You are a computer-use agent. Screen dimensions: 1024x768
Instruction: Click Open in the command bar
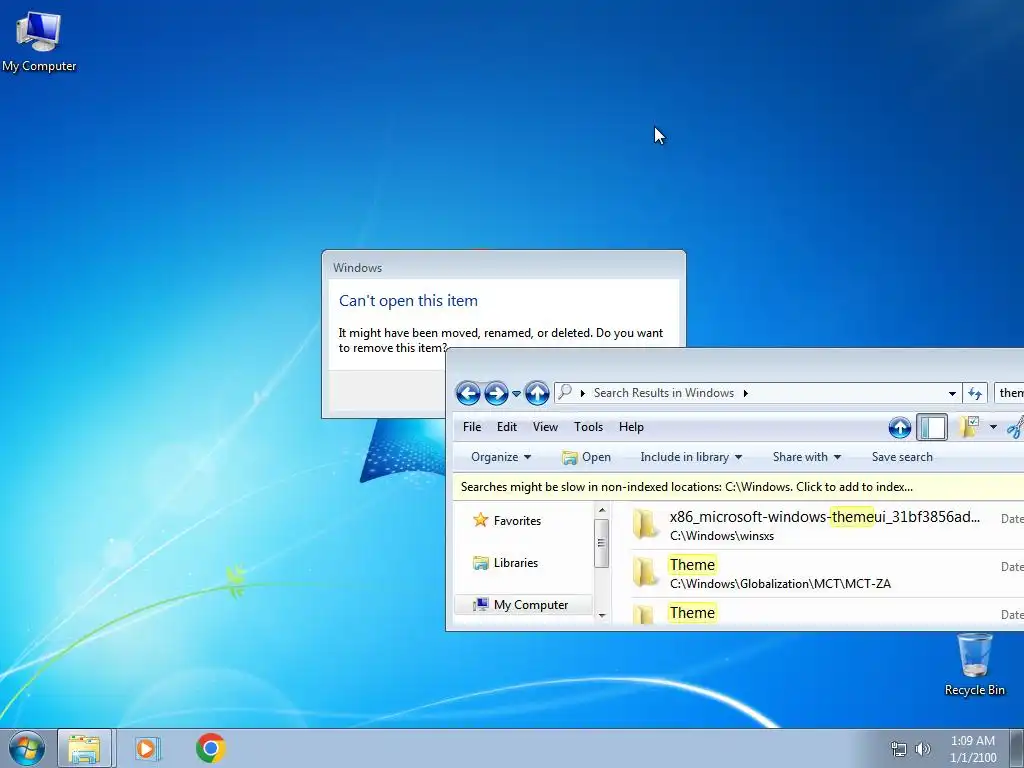586,457
